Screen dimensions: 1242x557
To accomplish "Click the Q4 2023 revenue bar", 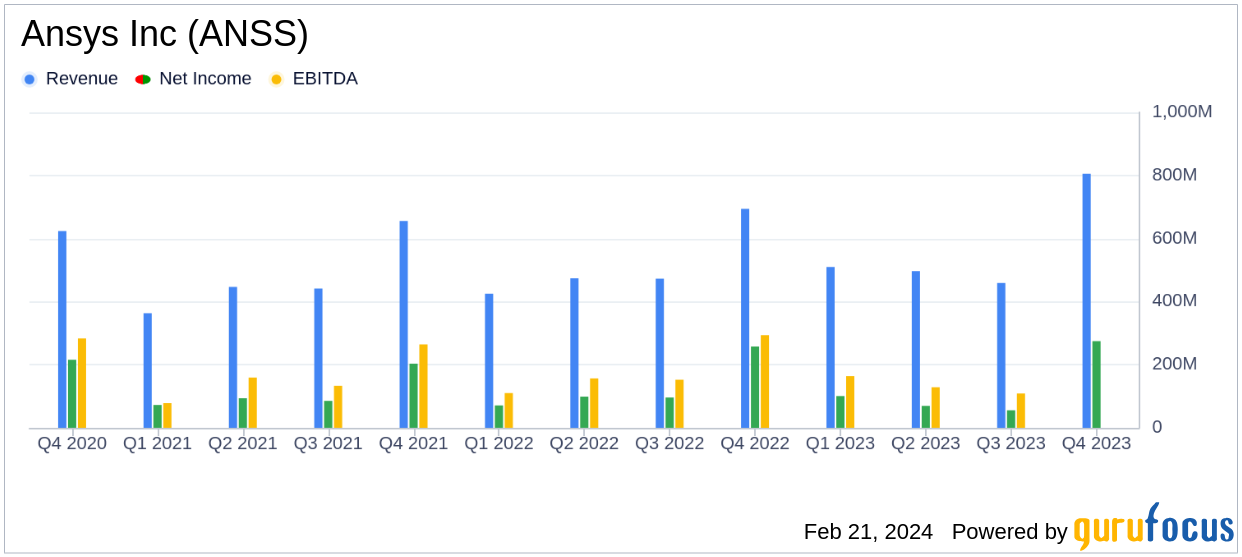I will tap(1086, 301).
